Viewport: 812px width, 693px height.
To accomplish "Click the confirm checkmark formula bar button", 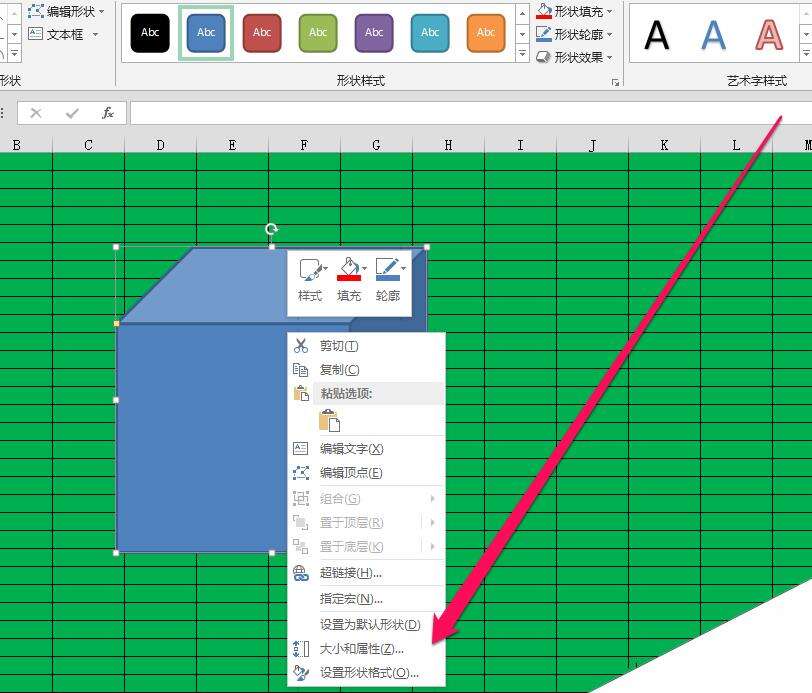I will tap(72, 113).
